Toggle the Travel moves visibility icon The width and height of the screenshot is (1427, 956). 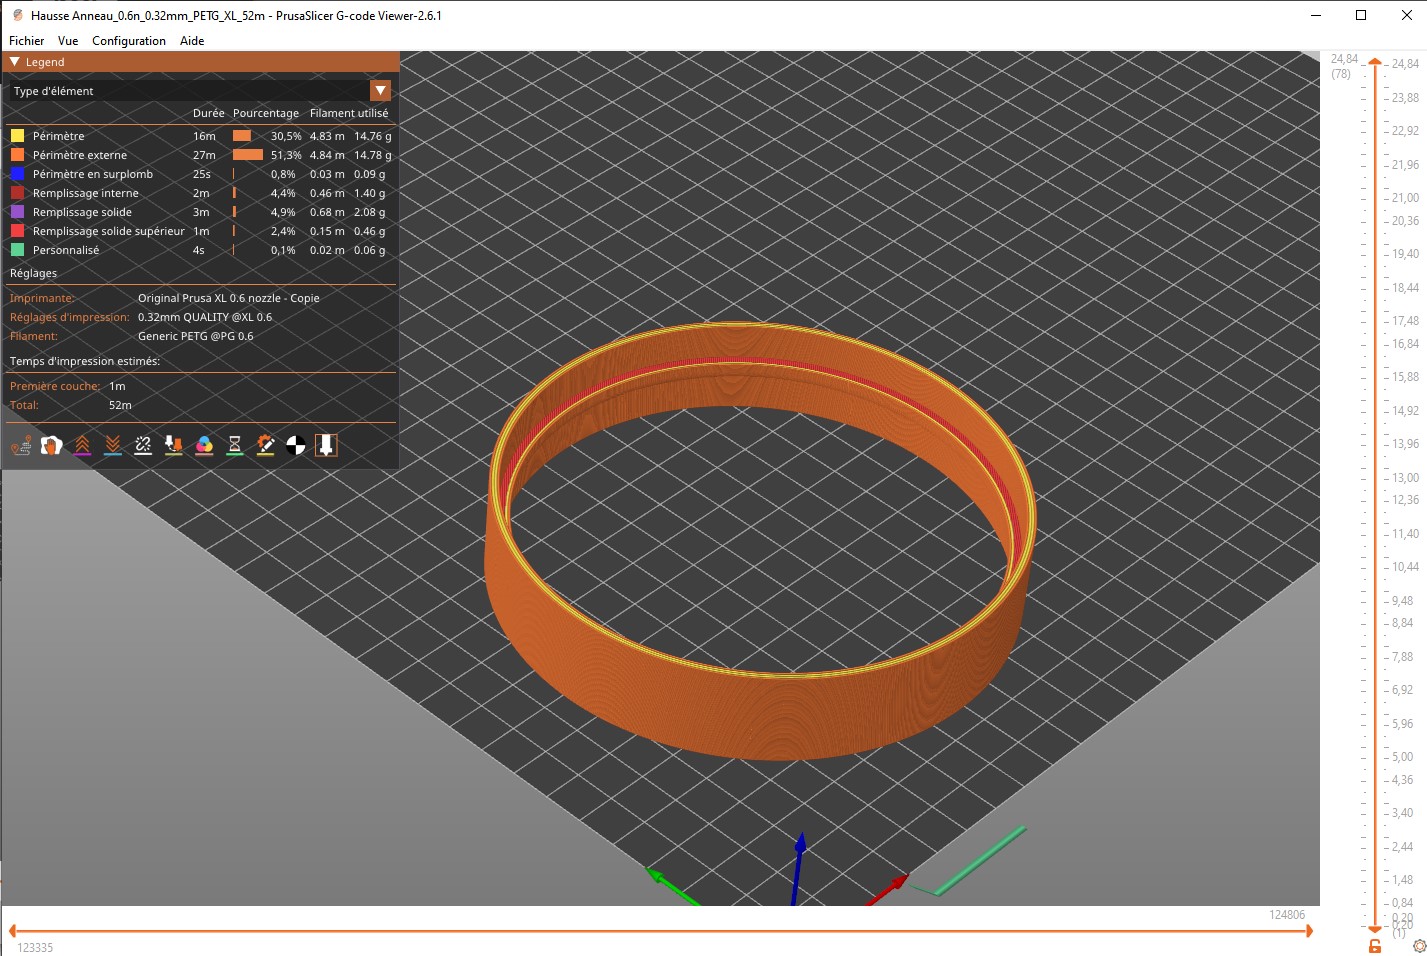tap(21, 445)
